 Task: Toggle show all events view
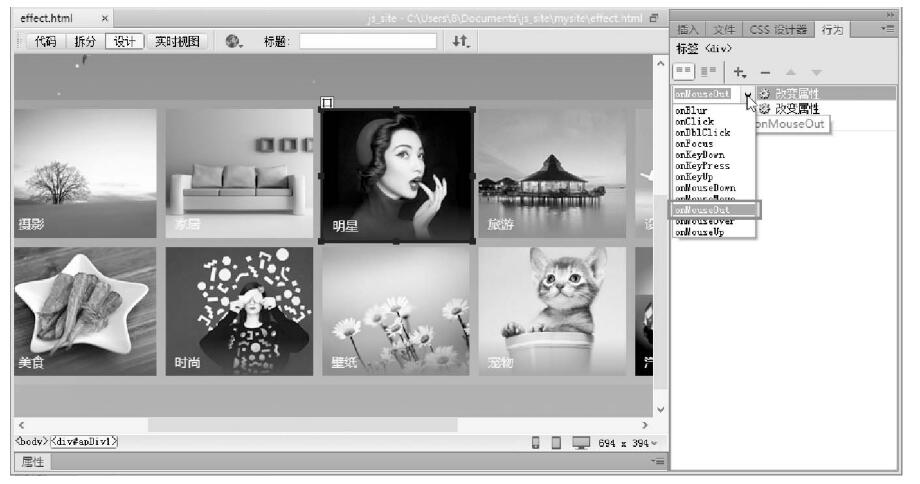click(709, 72)
